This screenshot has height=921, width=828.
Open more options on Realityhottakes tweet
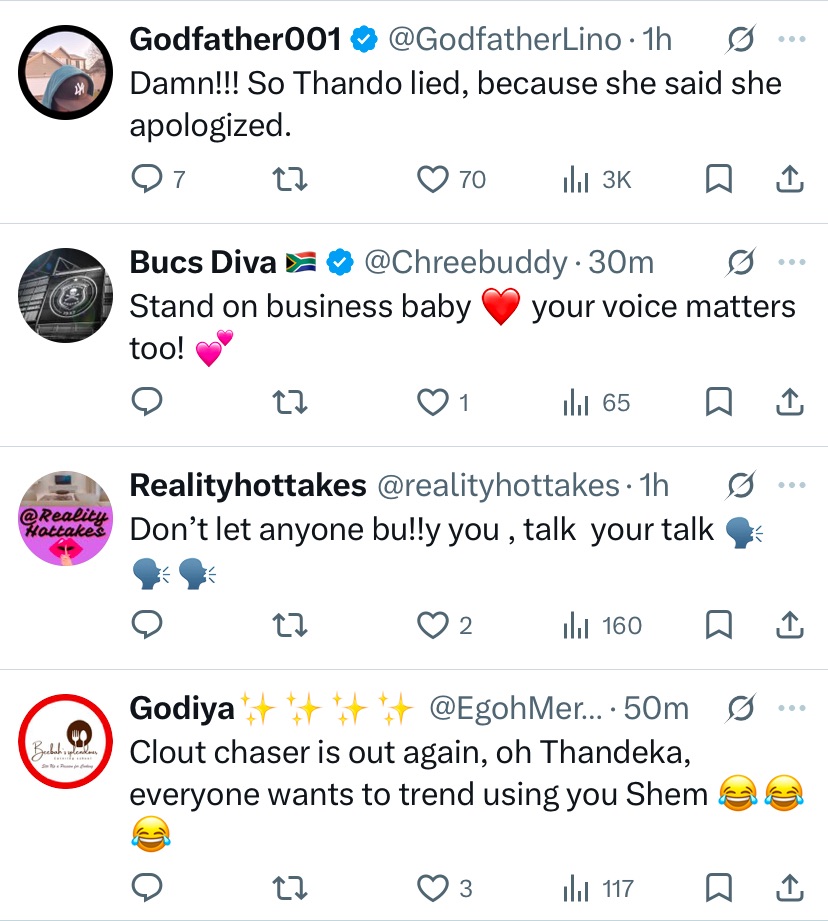click(791, 486)
